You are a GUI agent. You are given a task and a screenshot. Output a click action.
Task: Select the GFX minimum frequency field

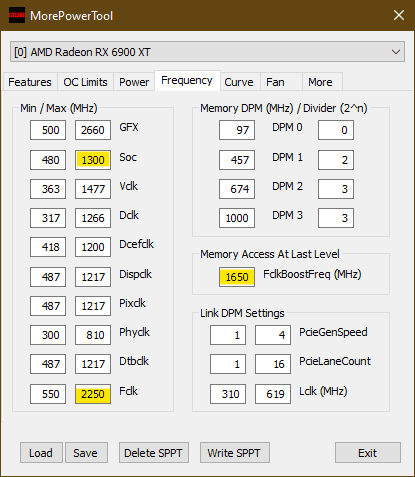[48, 130]
